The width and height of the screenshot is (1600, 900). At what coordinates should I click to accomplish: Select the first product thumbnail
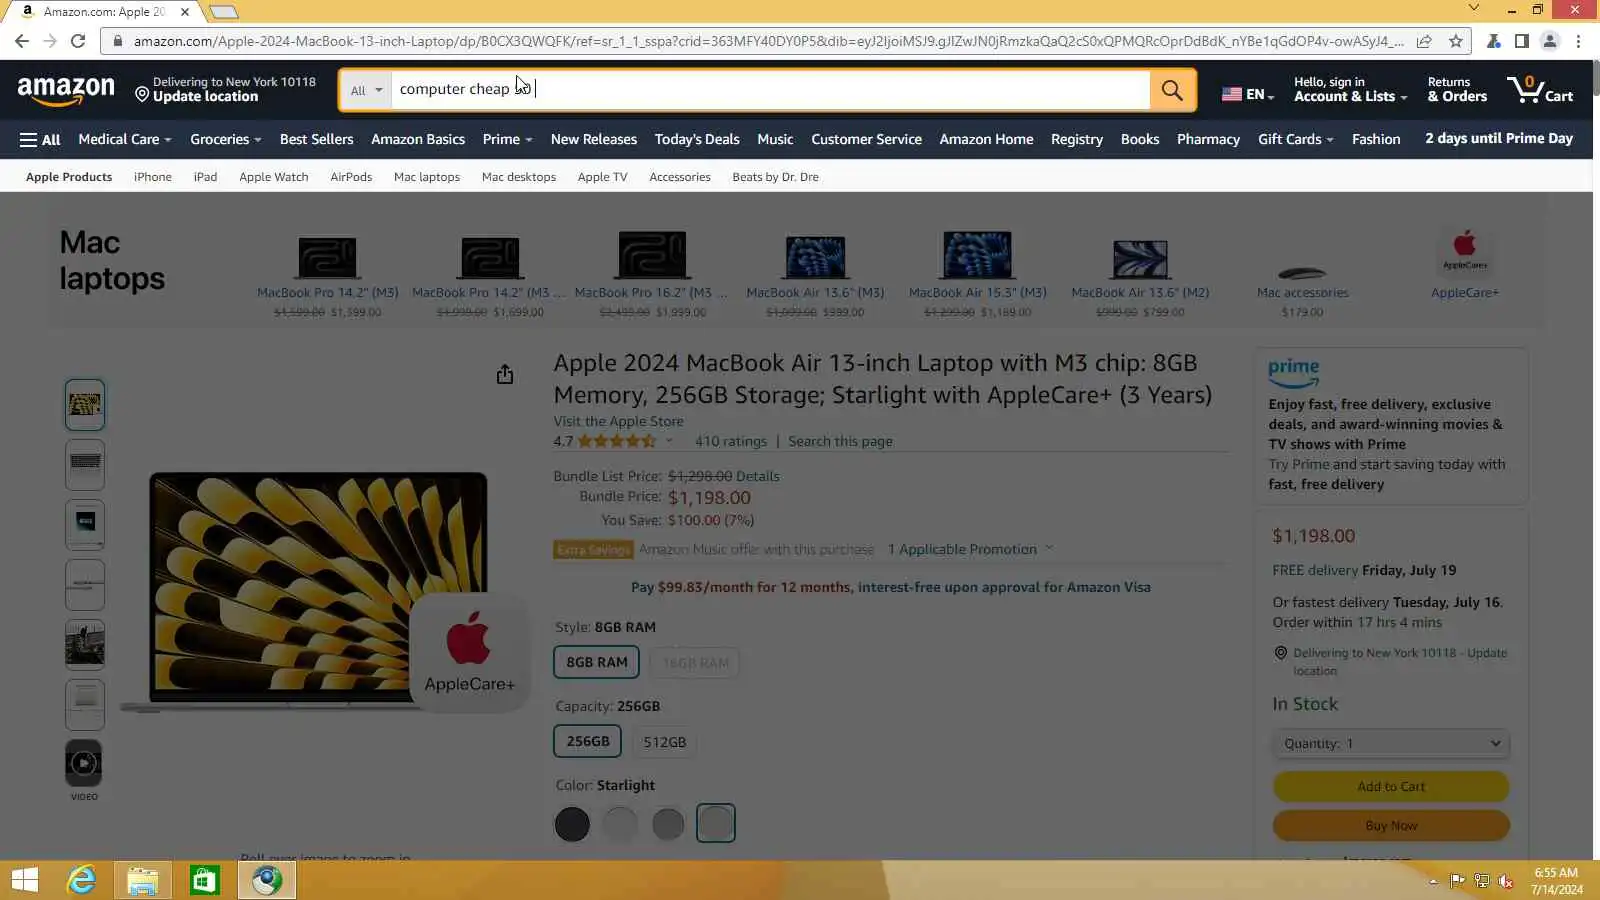pos(85,405)
